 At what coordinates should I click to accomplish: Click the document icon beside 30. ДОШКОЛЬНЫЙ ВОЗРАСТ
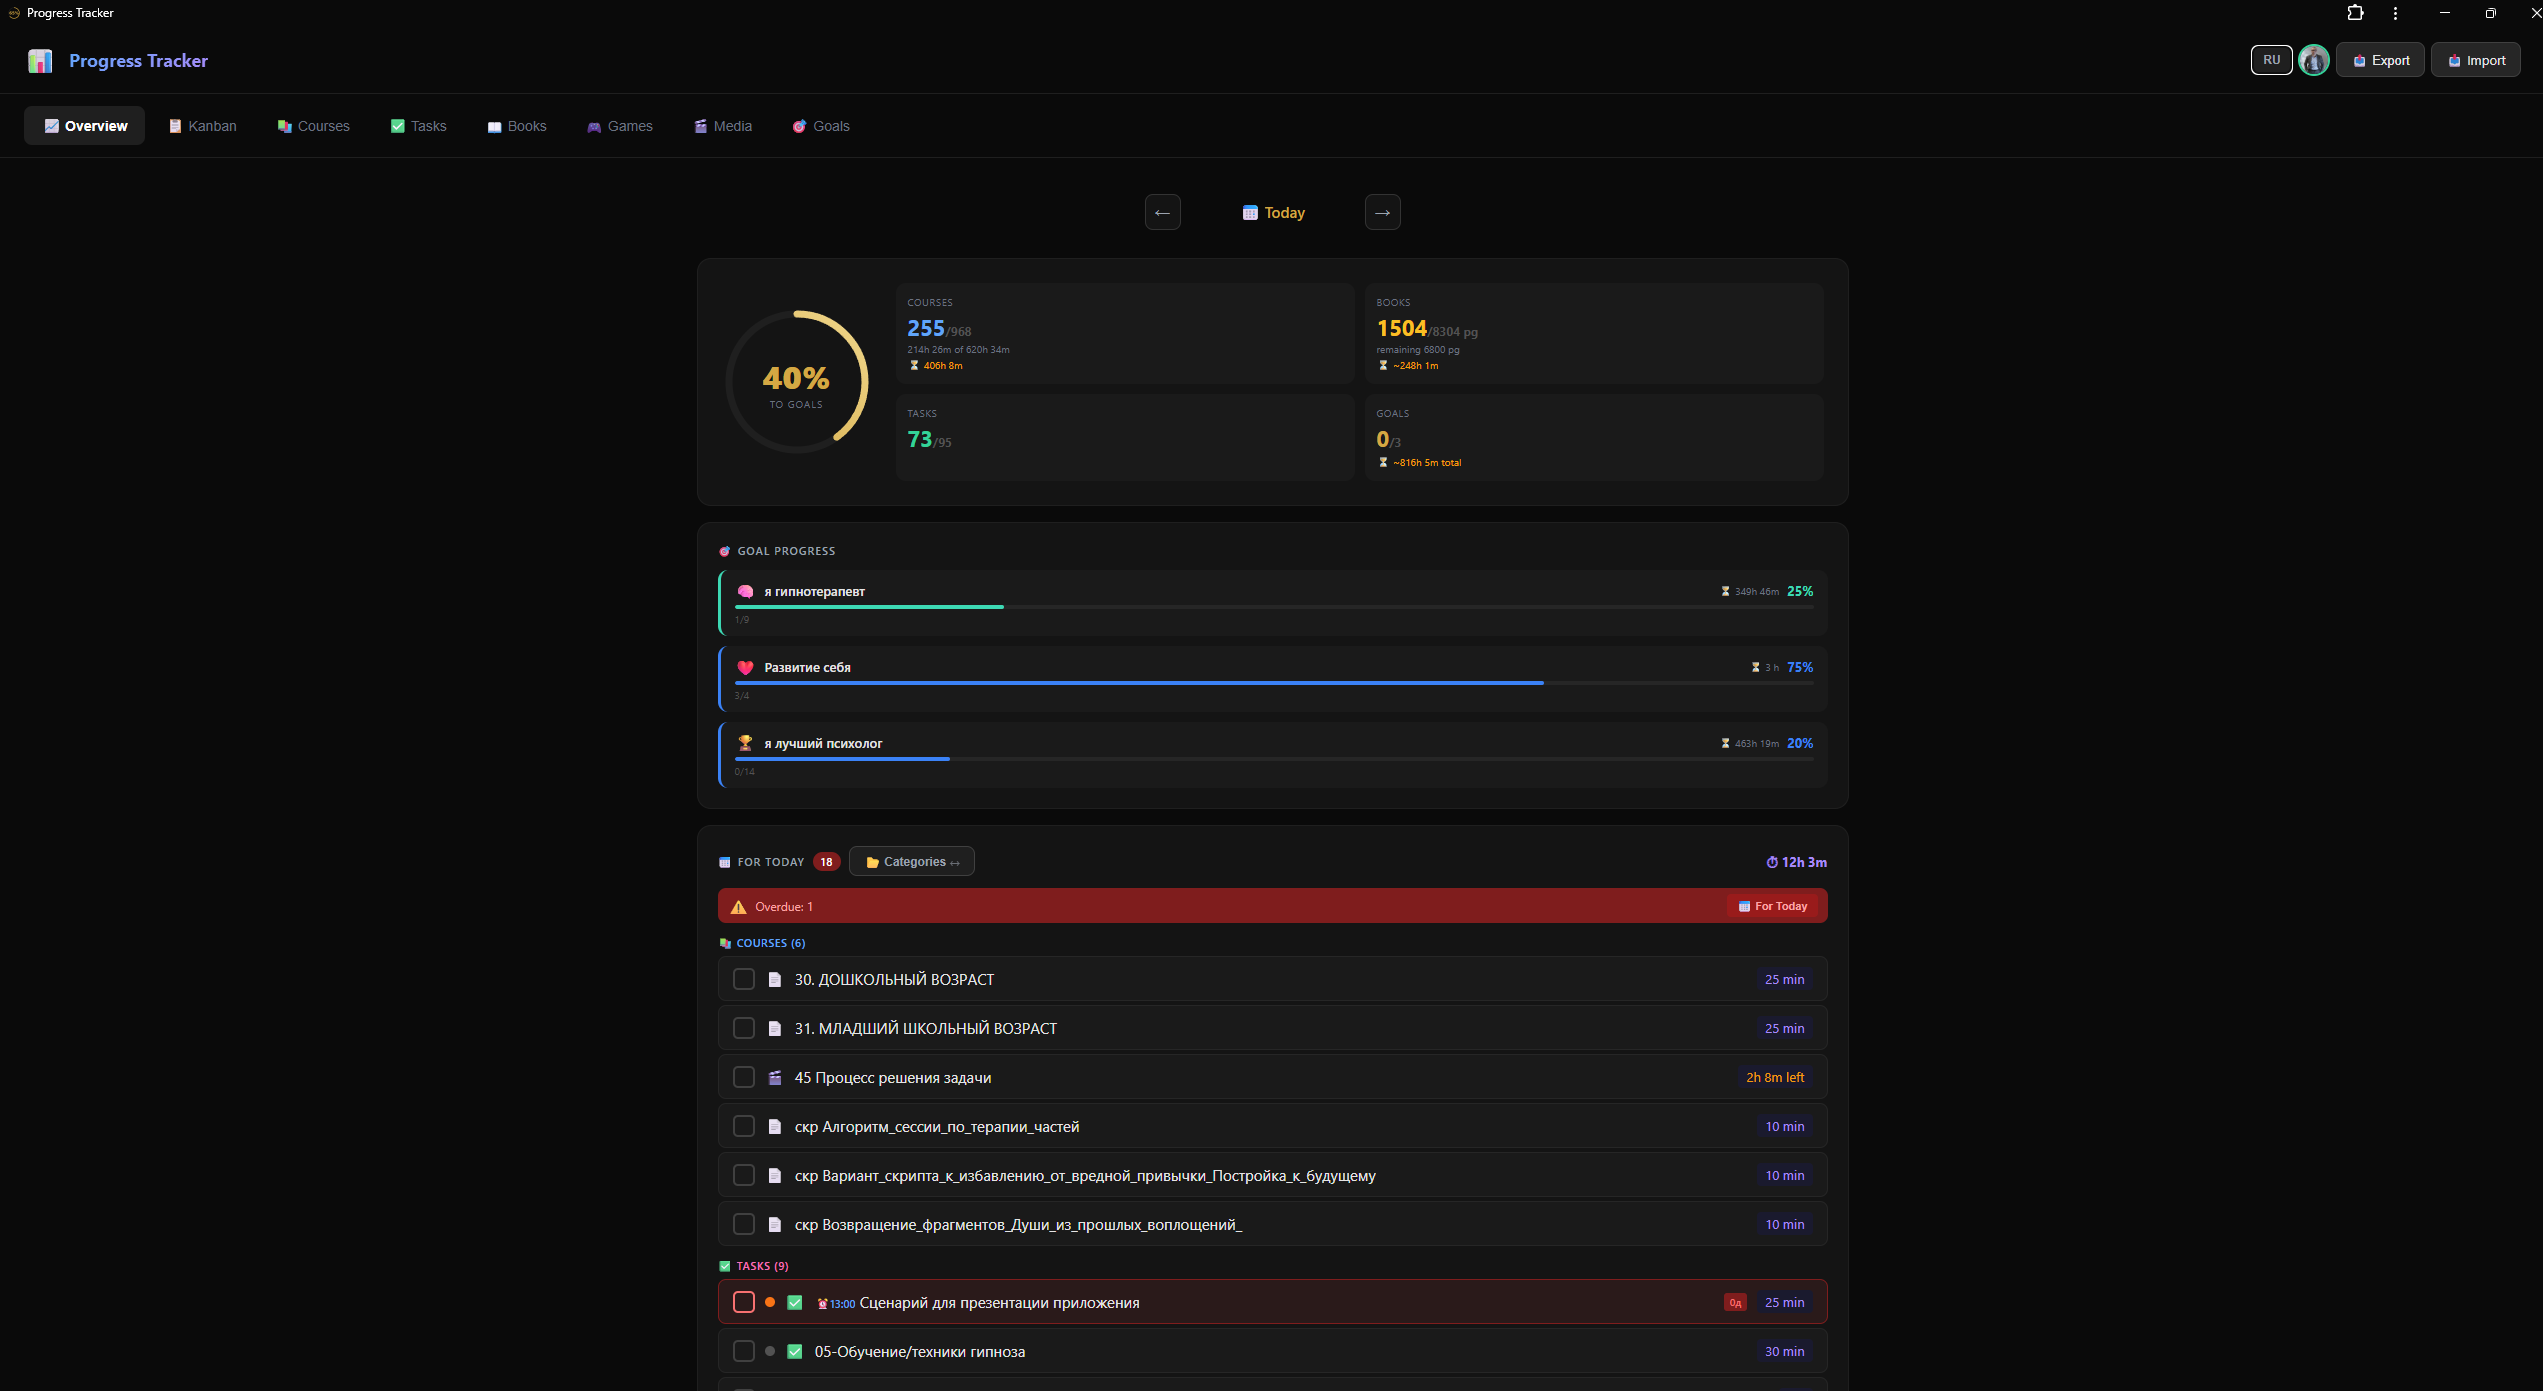(775, 980)
